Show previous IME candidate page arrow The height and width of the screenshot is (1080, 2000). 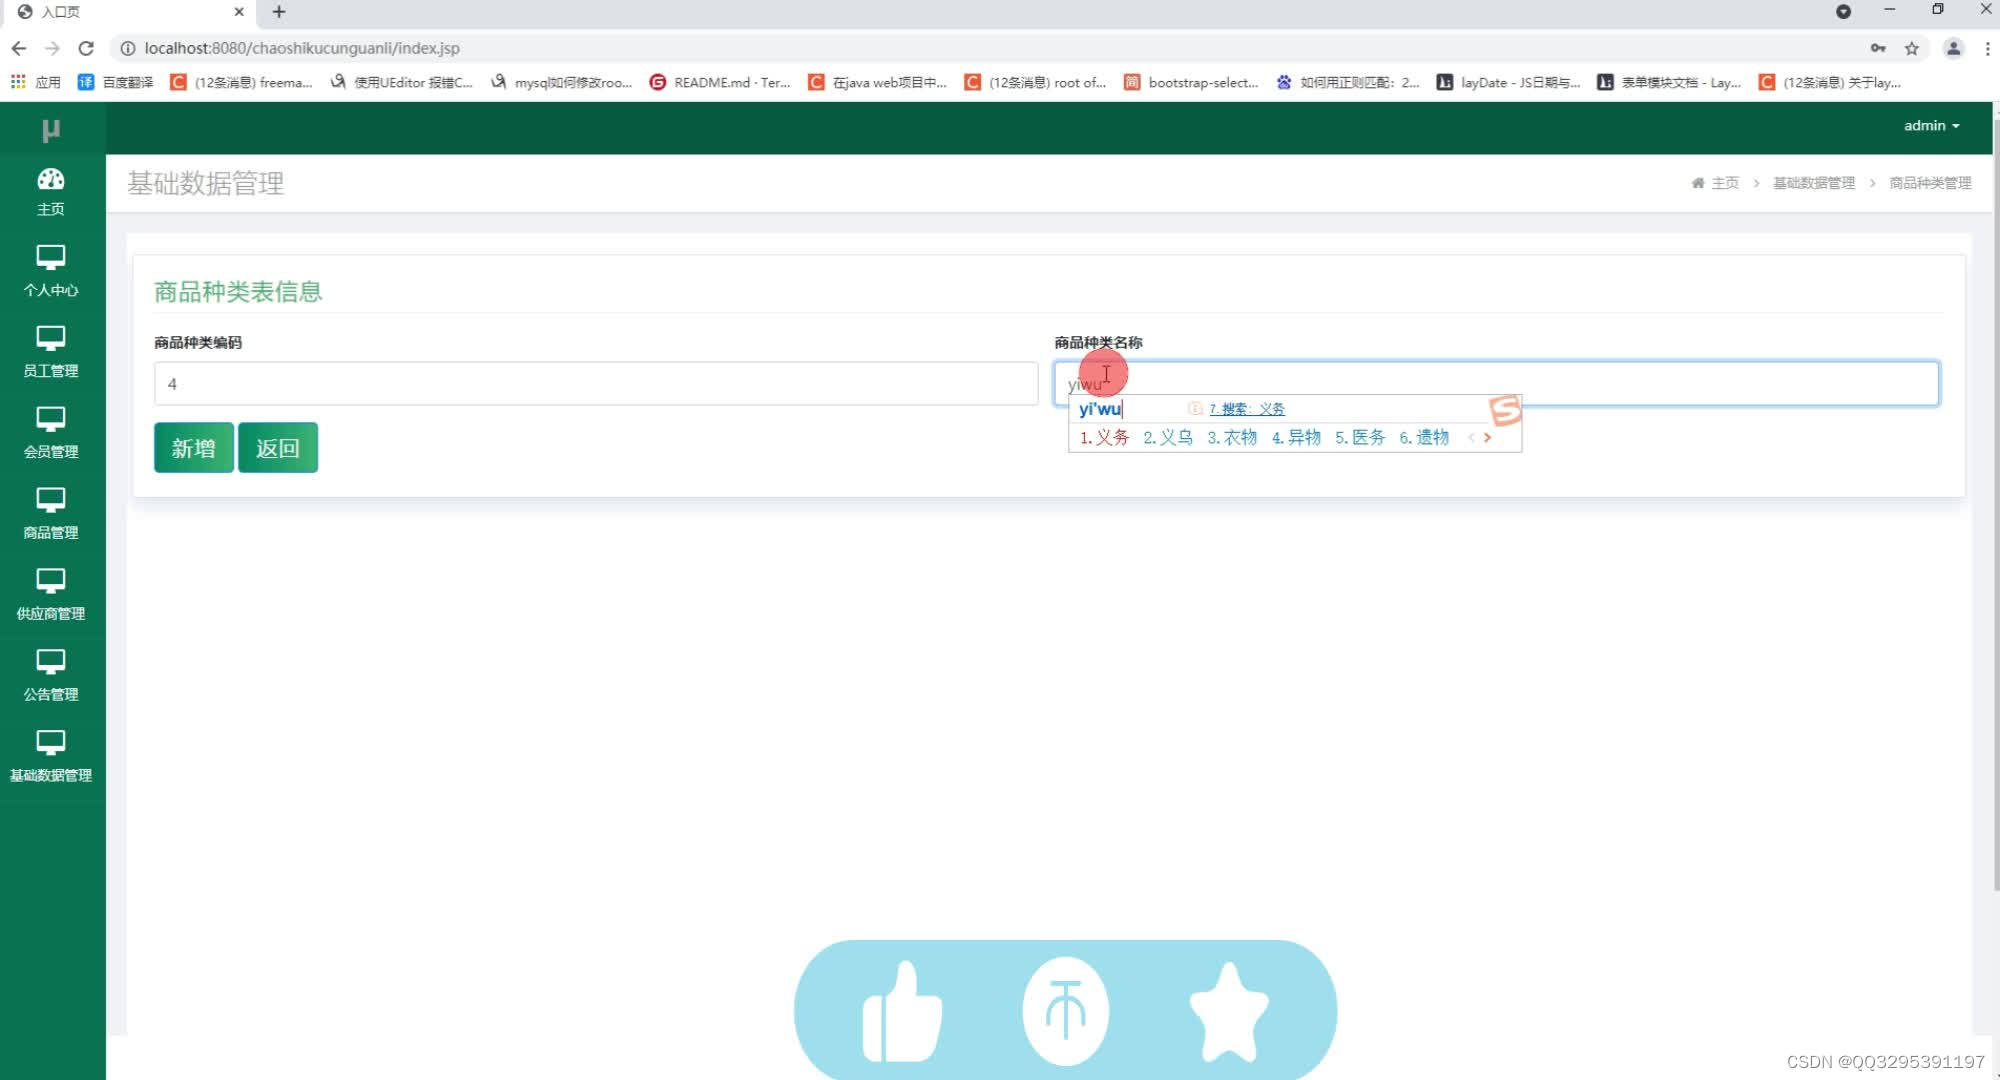[x=1471, y=438]
